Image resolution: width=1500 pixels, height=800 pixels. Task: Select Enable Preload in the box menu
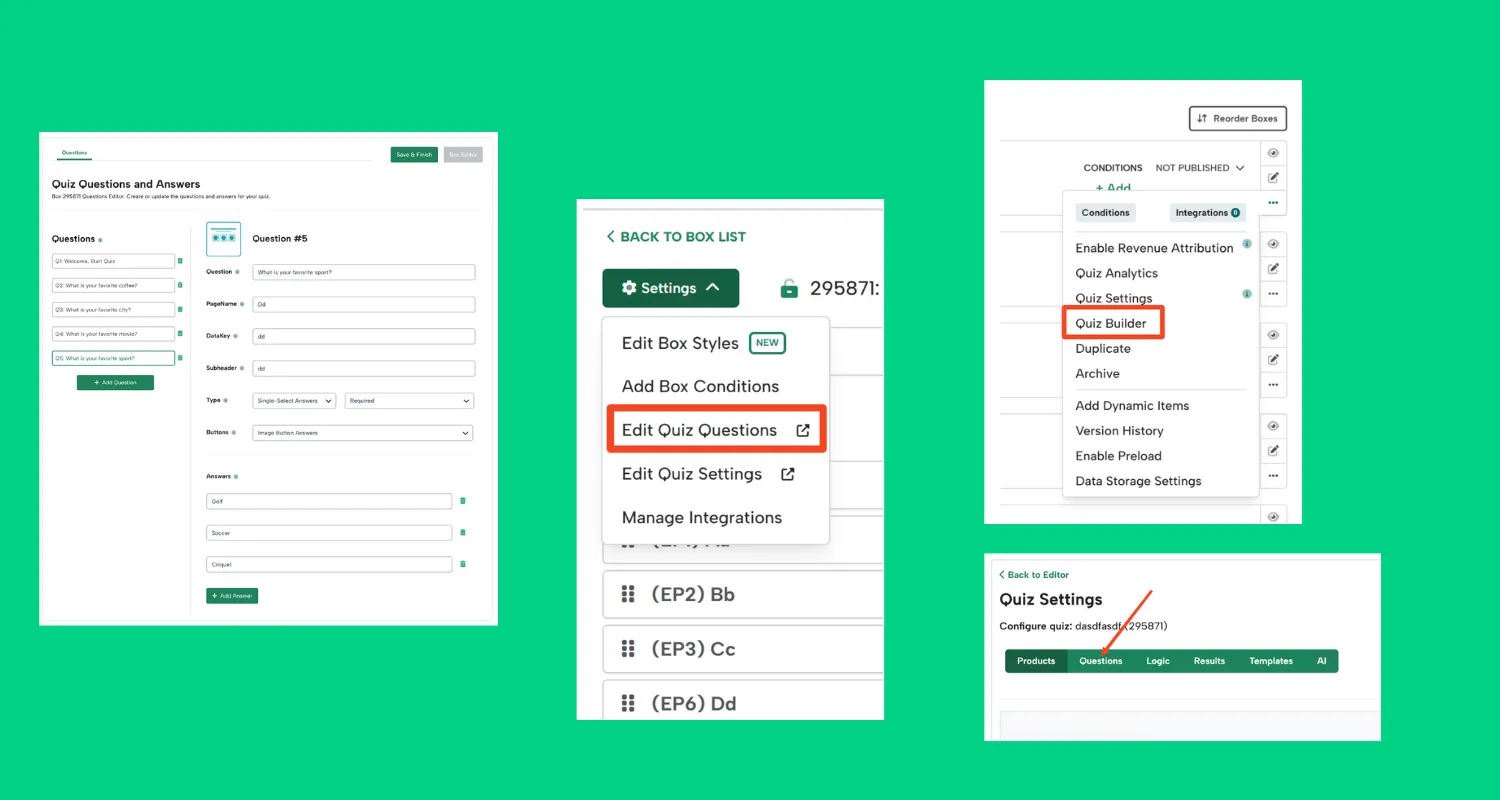1118,456
